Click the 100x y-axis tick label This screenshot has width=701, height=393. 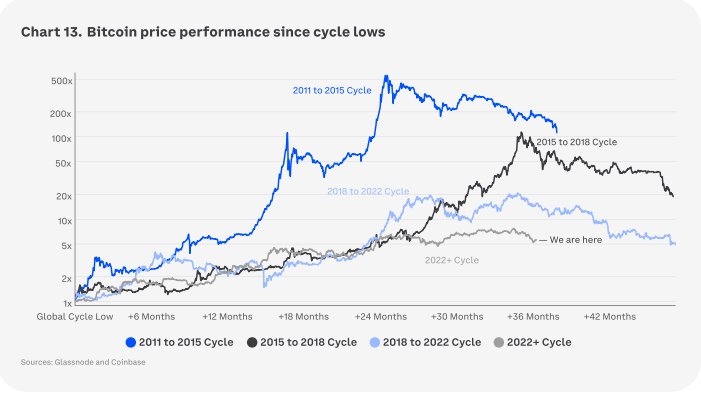click(62, 139)
